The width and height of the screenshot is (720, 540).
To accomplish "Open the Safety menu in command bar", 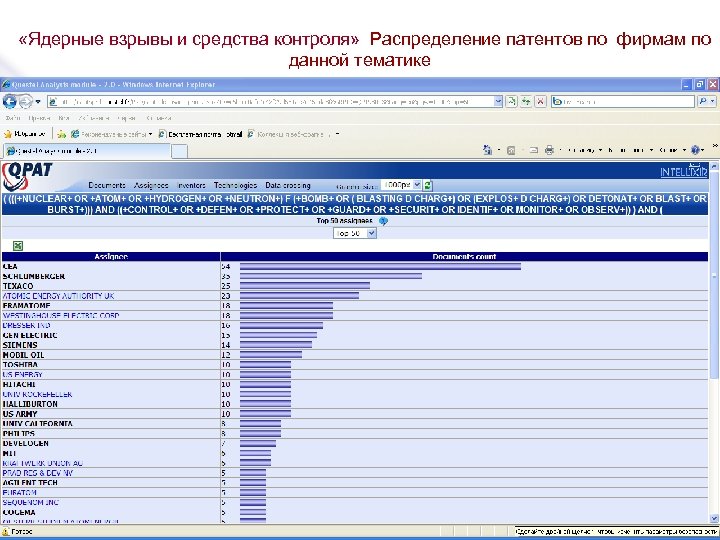I will pyautogui.click(x=630, y=150).
